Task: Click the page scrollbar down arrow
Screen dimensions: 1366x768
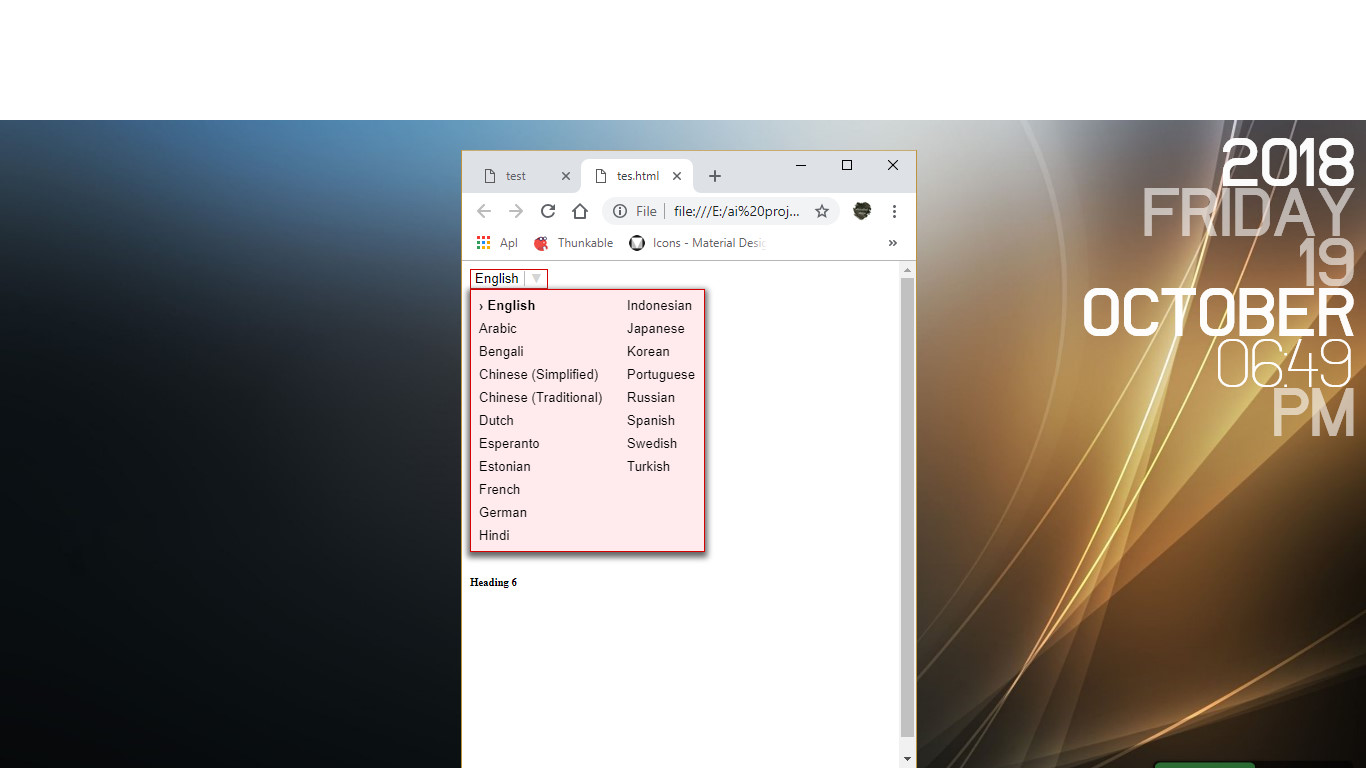Action: click(x=908, y=759)
